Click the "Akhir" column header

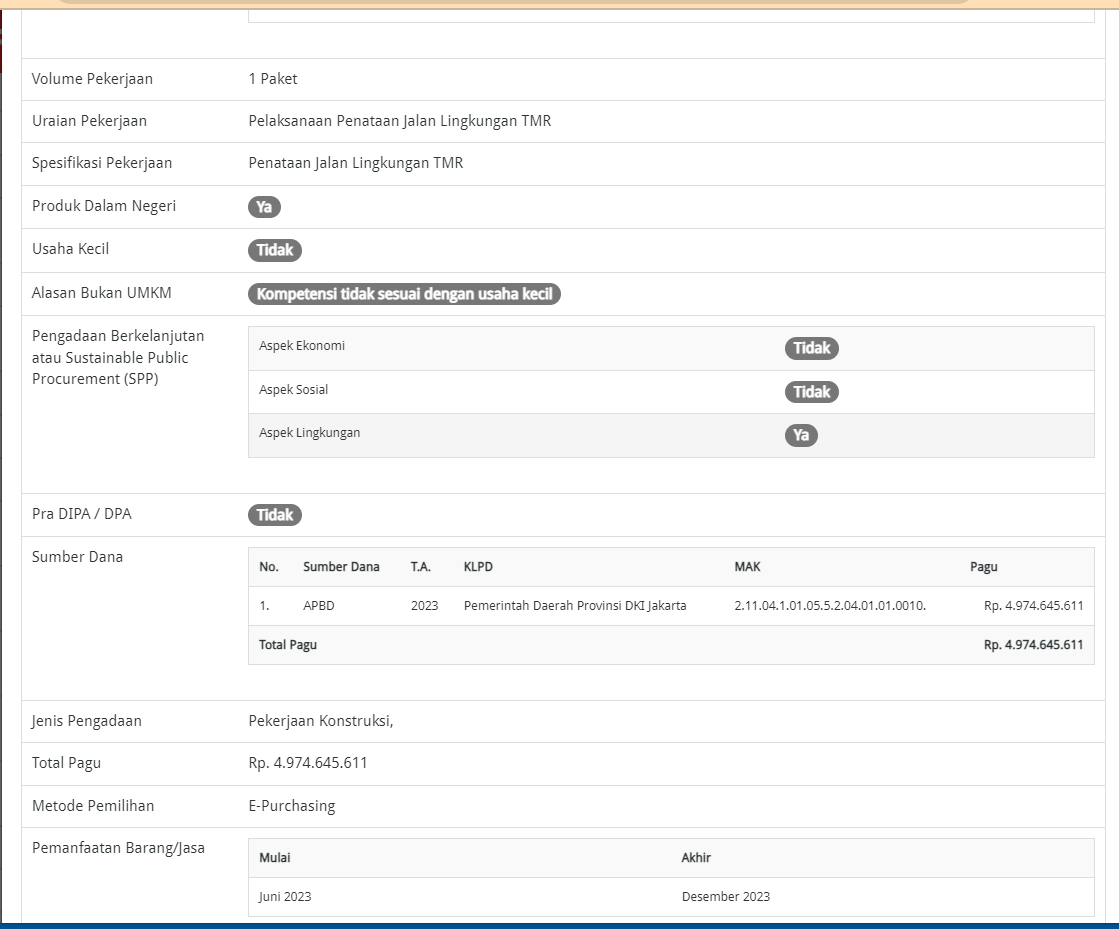point(696,858)
